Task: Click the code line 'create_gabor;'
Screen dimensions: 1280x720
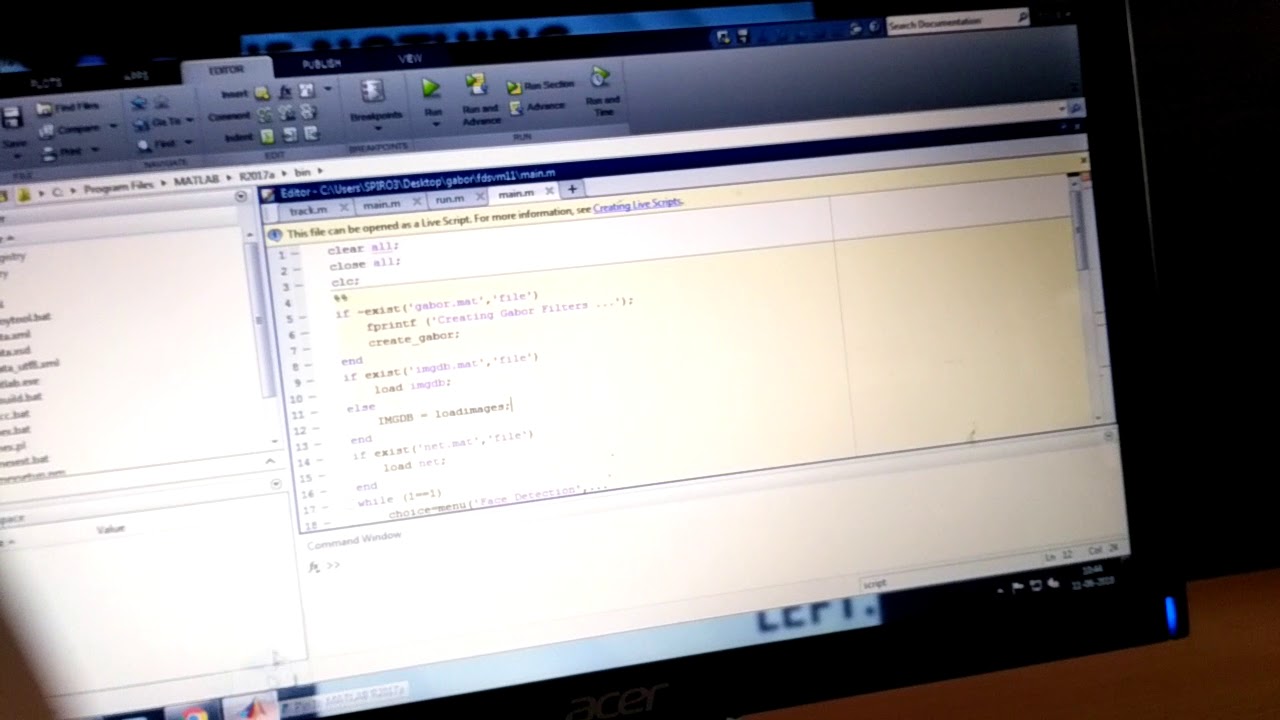Action: tap(413, 340)
